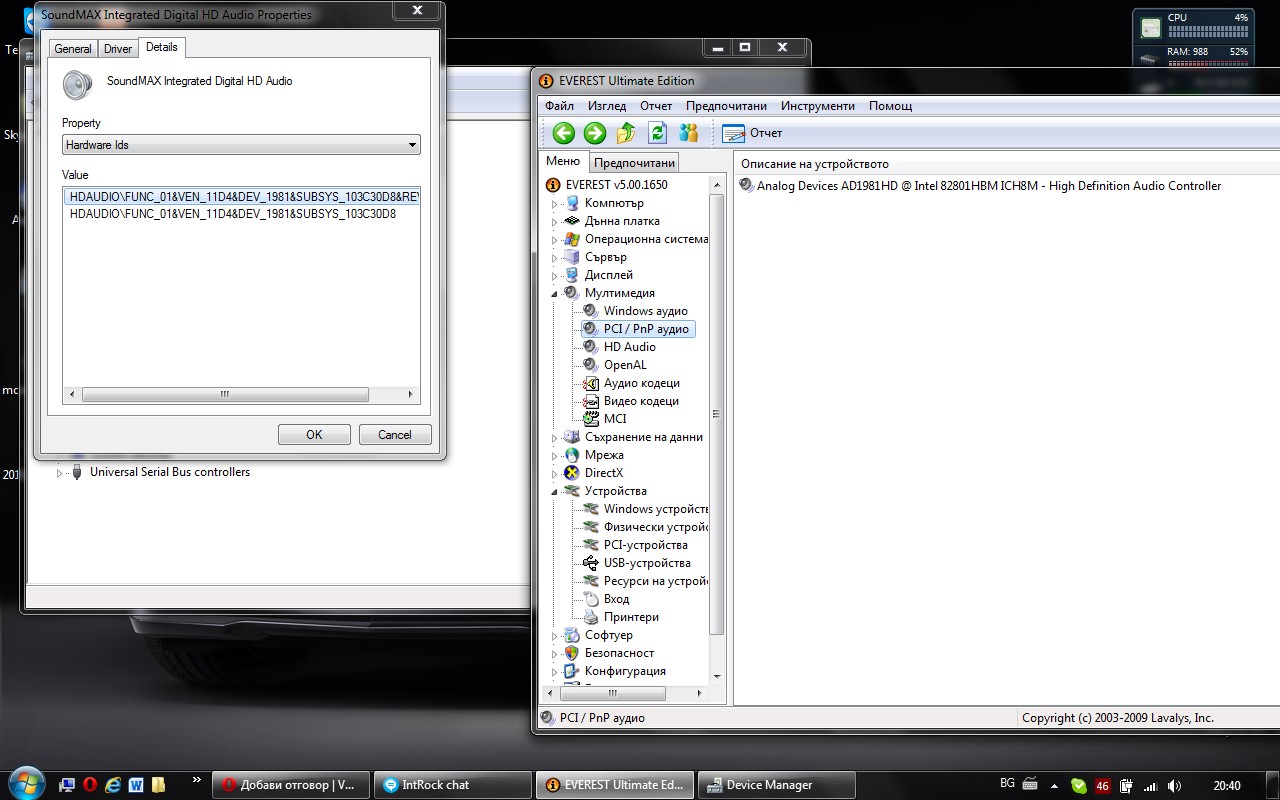Open the Помощ menu
Image resolution: width=1280 pixels, height=800 pixels.
[890, 106]
